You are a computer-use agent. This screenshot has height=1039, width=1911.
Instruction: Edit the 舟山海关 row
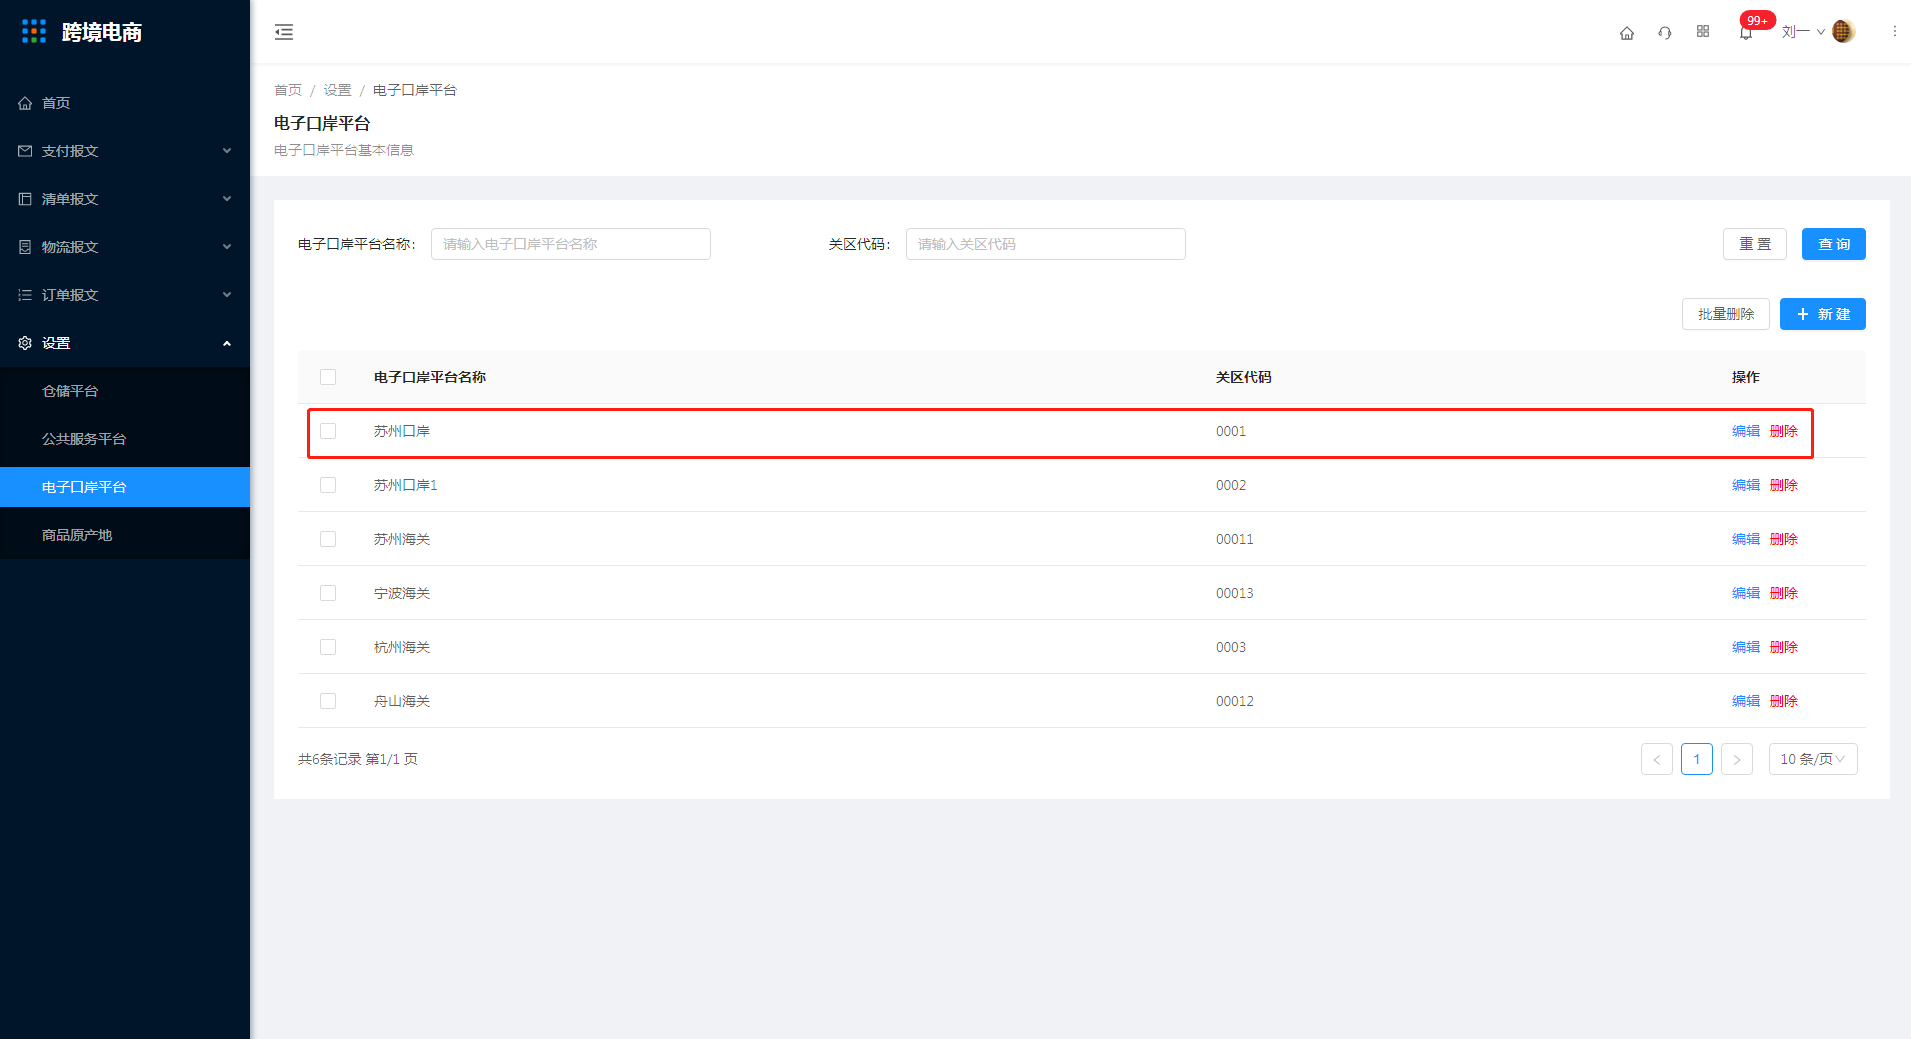click(1746, 701)
